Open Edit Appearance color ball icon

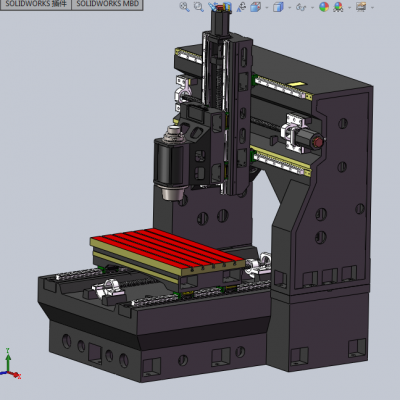pos(324,7)
